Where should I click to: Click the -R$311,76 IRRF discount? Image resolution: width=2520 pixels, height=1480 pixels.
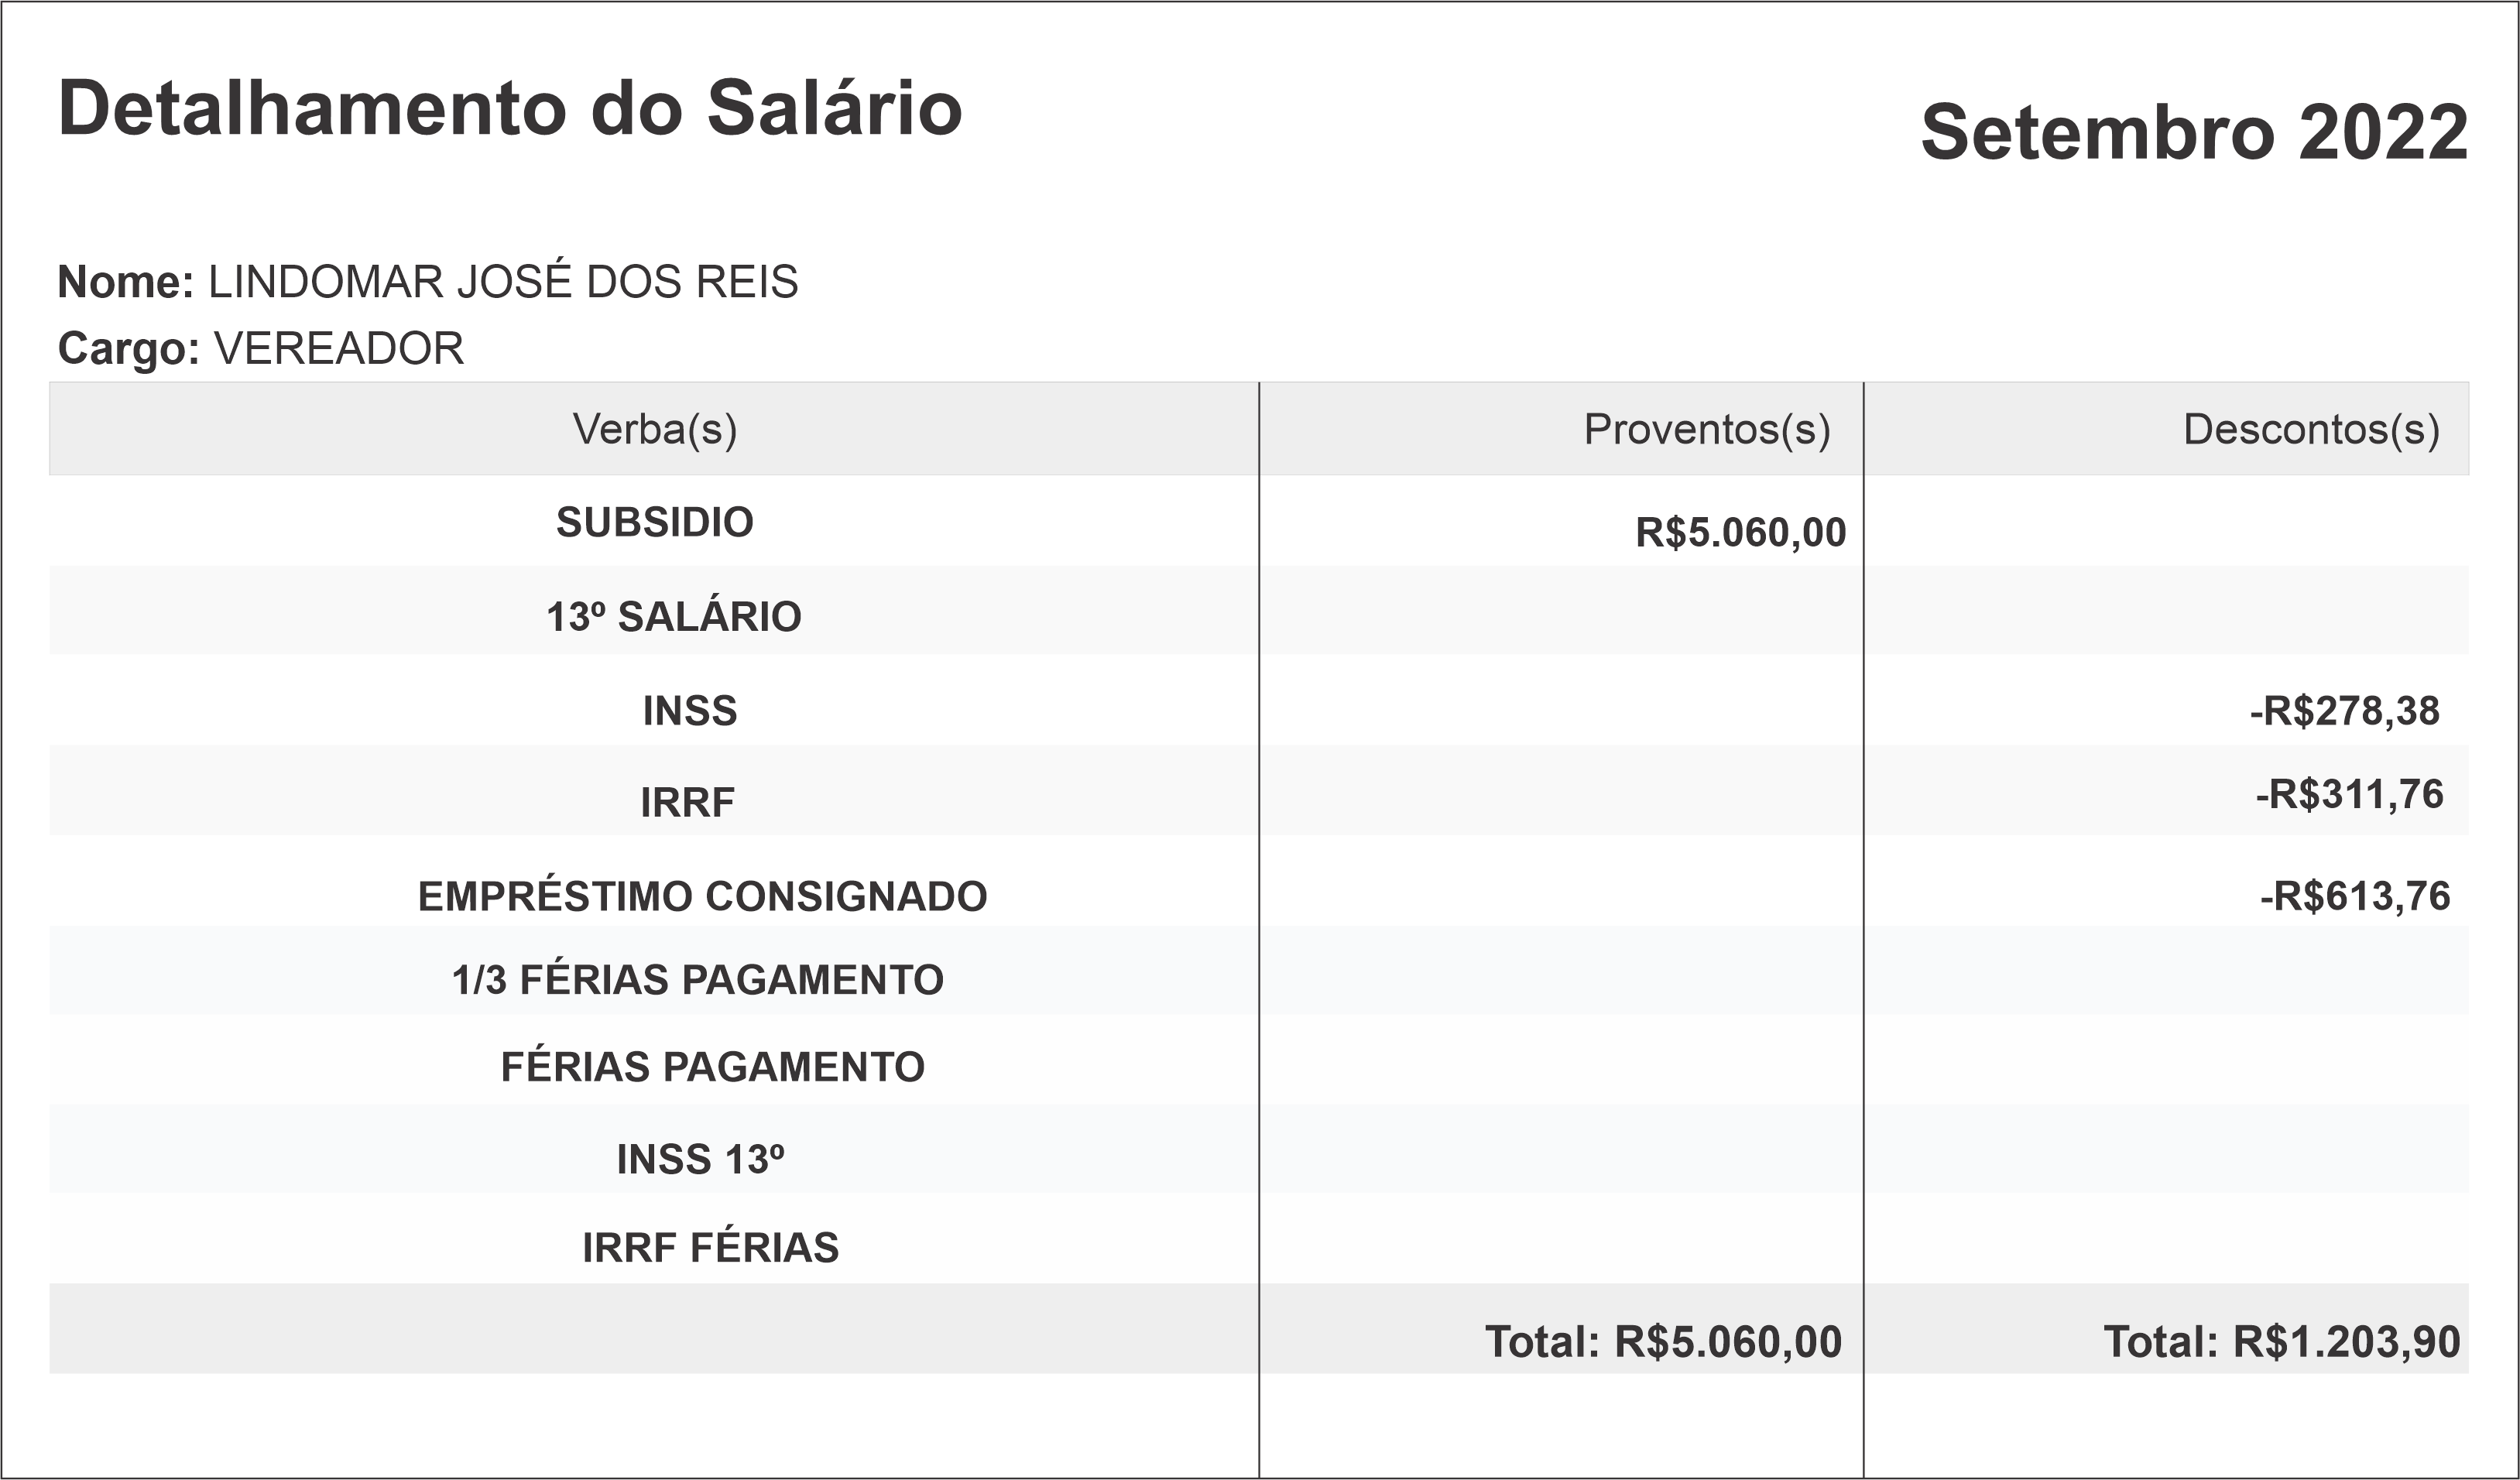pos(2349,794)
